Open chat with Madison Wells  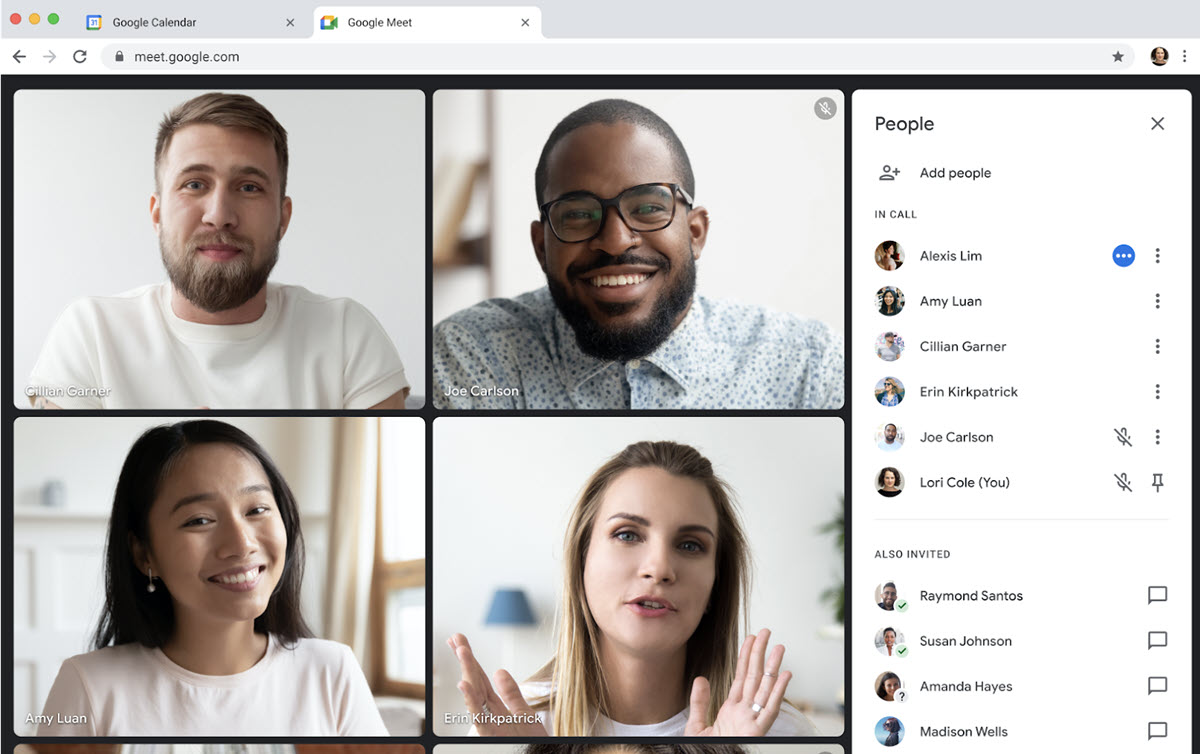[1157, 731]
